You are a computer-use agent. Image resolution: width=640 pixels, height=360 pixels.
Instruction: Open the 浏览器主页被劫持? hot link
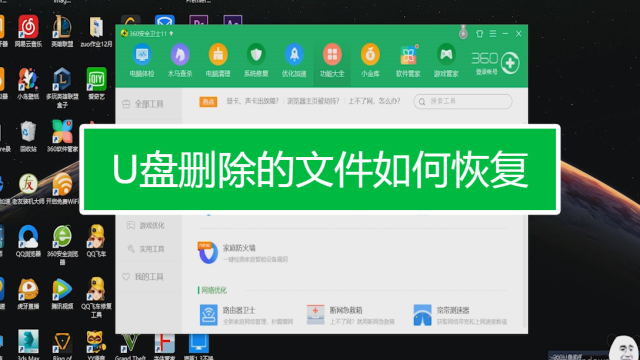point(313,101)
